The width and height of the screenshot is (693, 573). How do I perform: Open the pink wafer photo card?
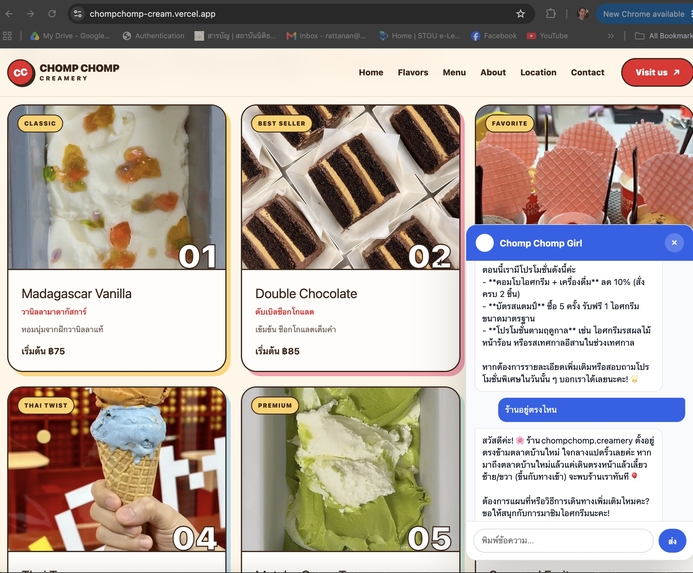coord(584,165)
